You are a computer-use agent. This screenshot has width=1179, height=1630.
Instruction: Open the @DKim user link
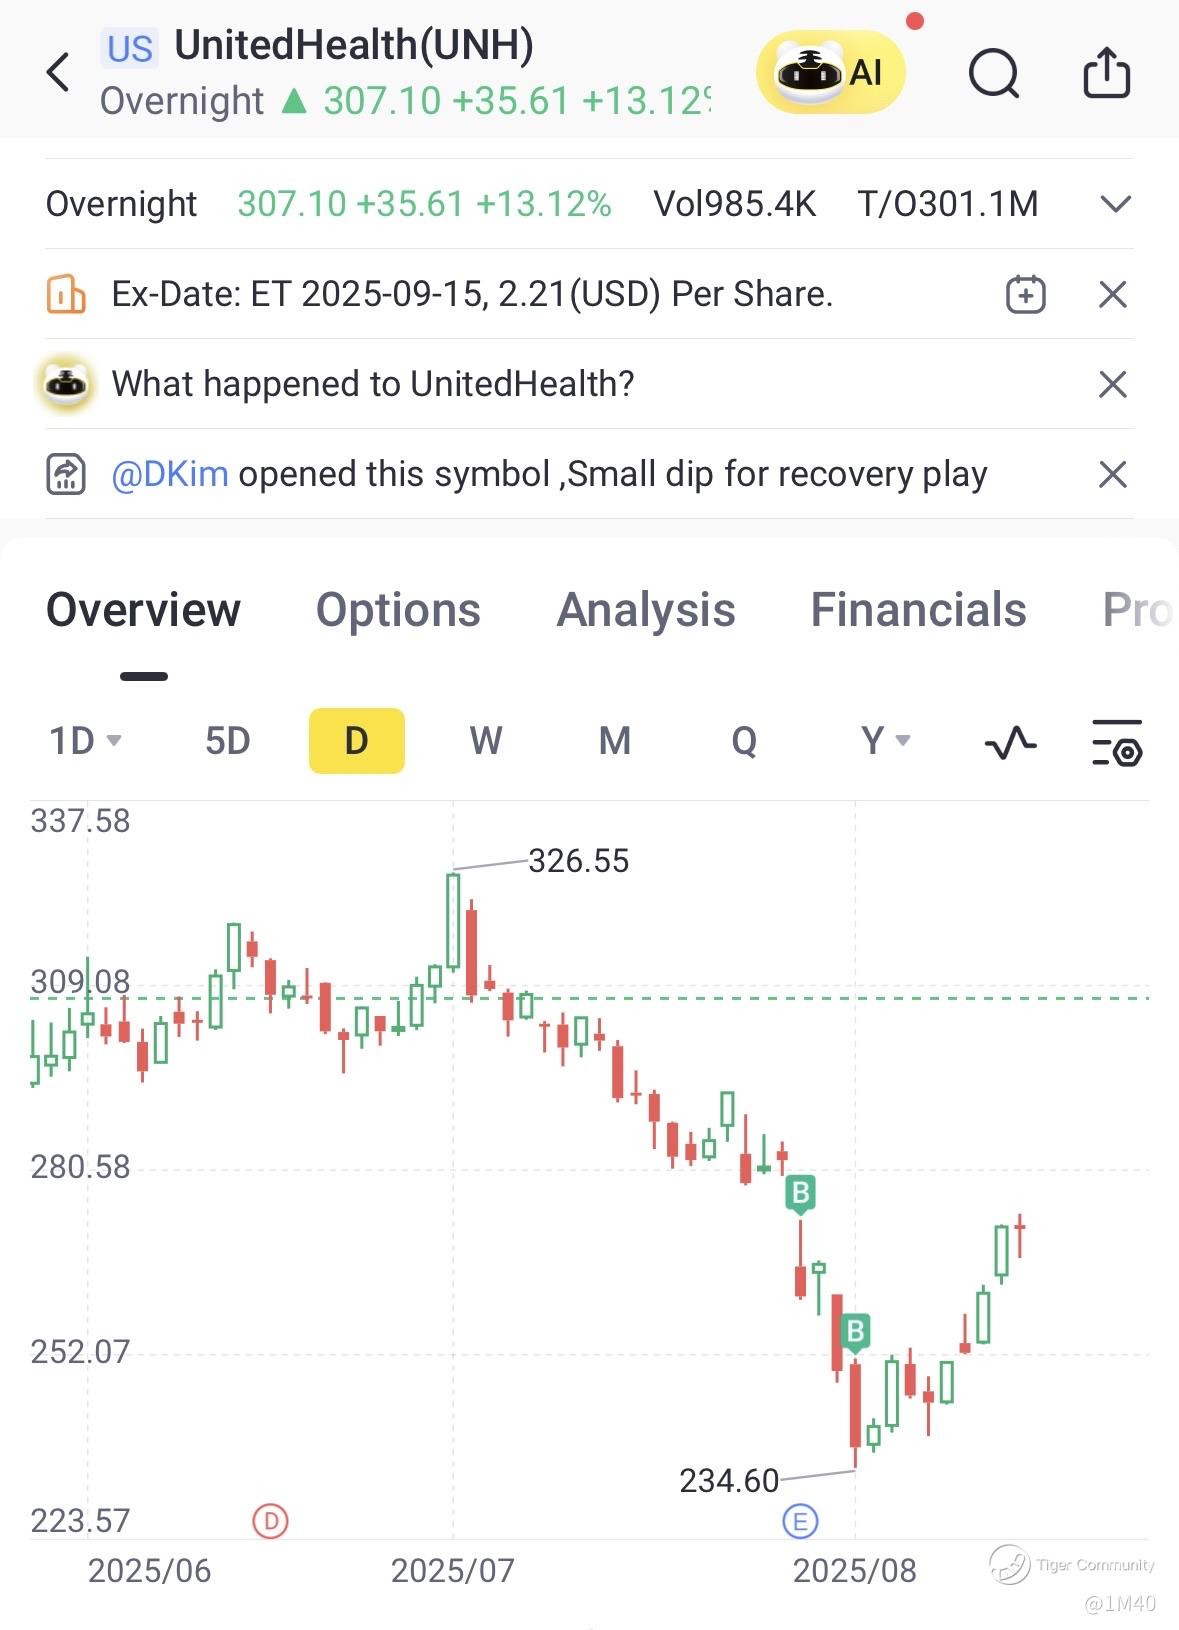(170, 474)
